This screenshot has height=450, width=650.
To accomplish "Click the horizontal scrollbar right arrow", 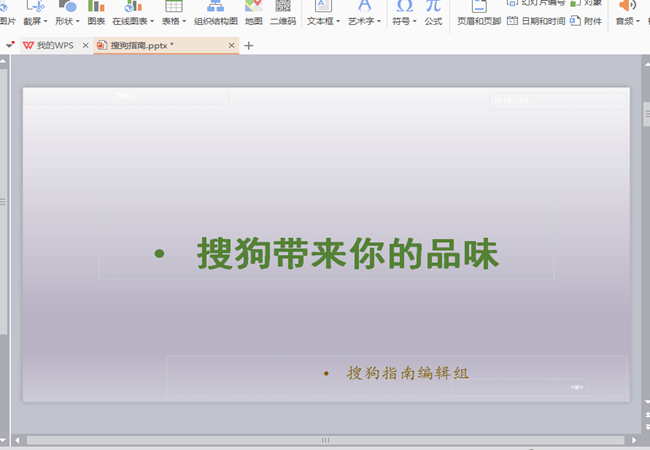I will tap(634, 440).
